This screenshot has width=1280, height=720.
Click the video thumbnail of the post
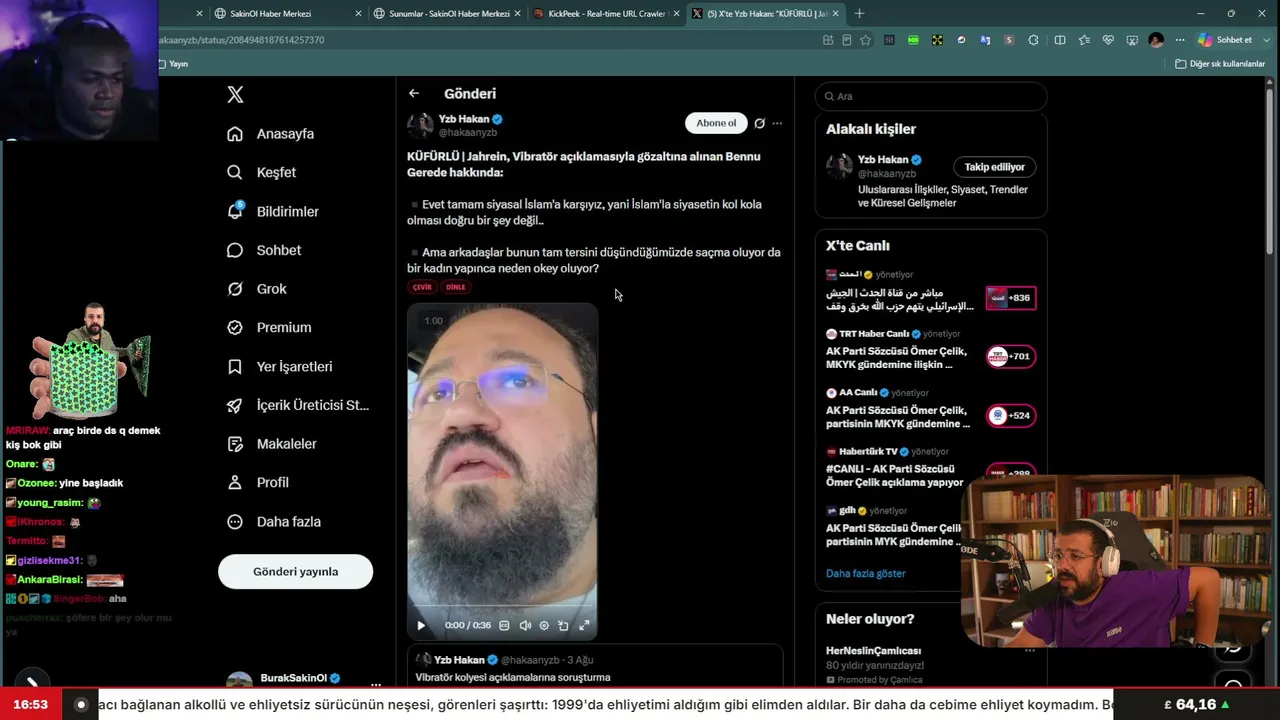coord(502,470)
